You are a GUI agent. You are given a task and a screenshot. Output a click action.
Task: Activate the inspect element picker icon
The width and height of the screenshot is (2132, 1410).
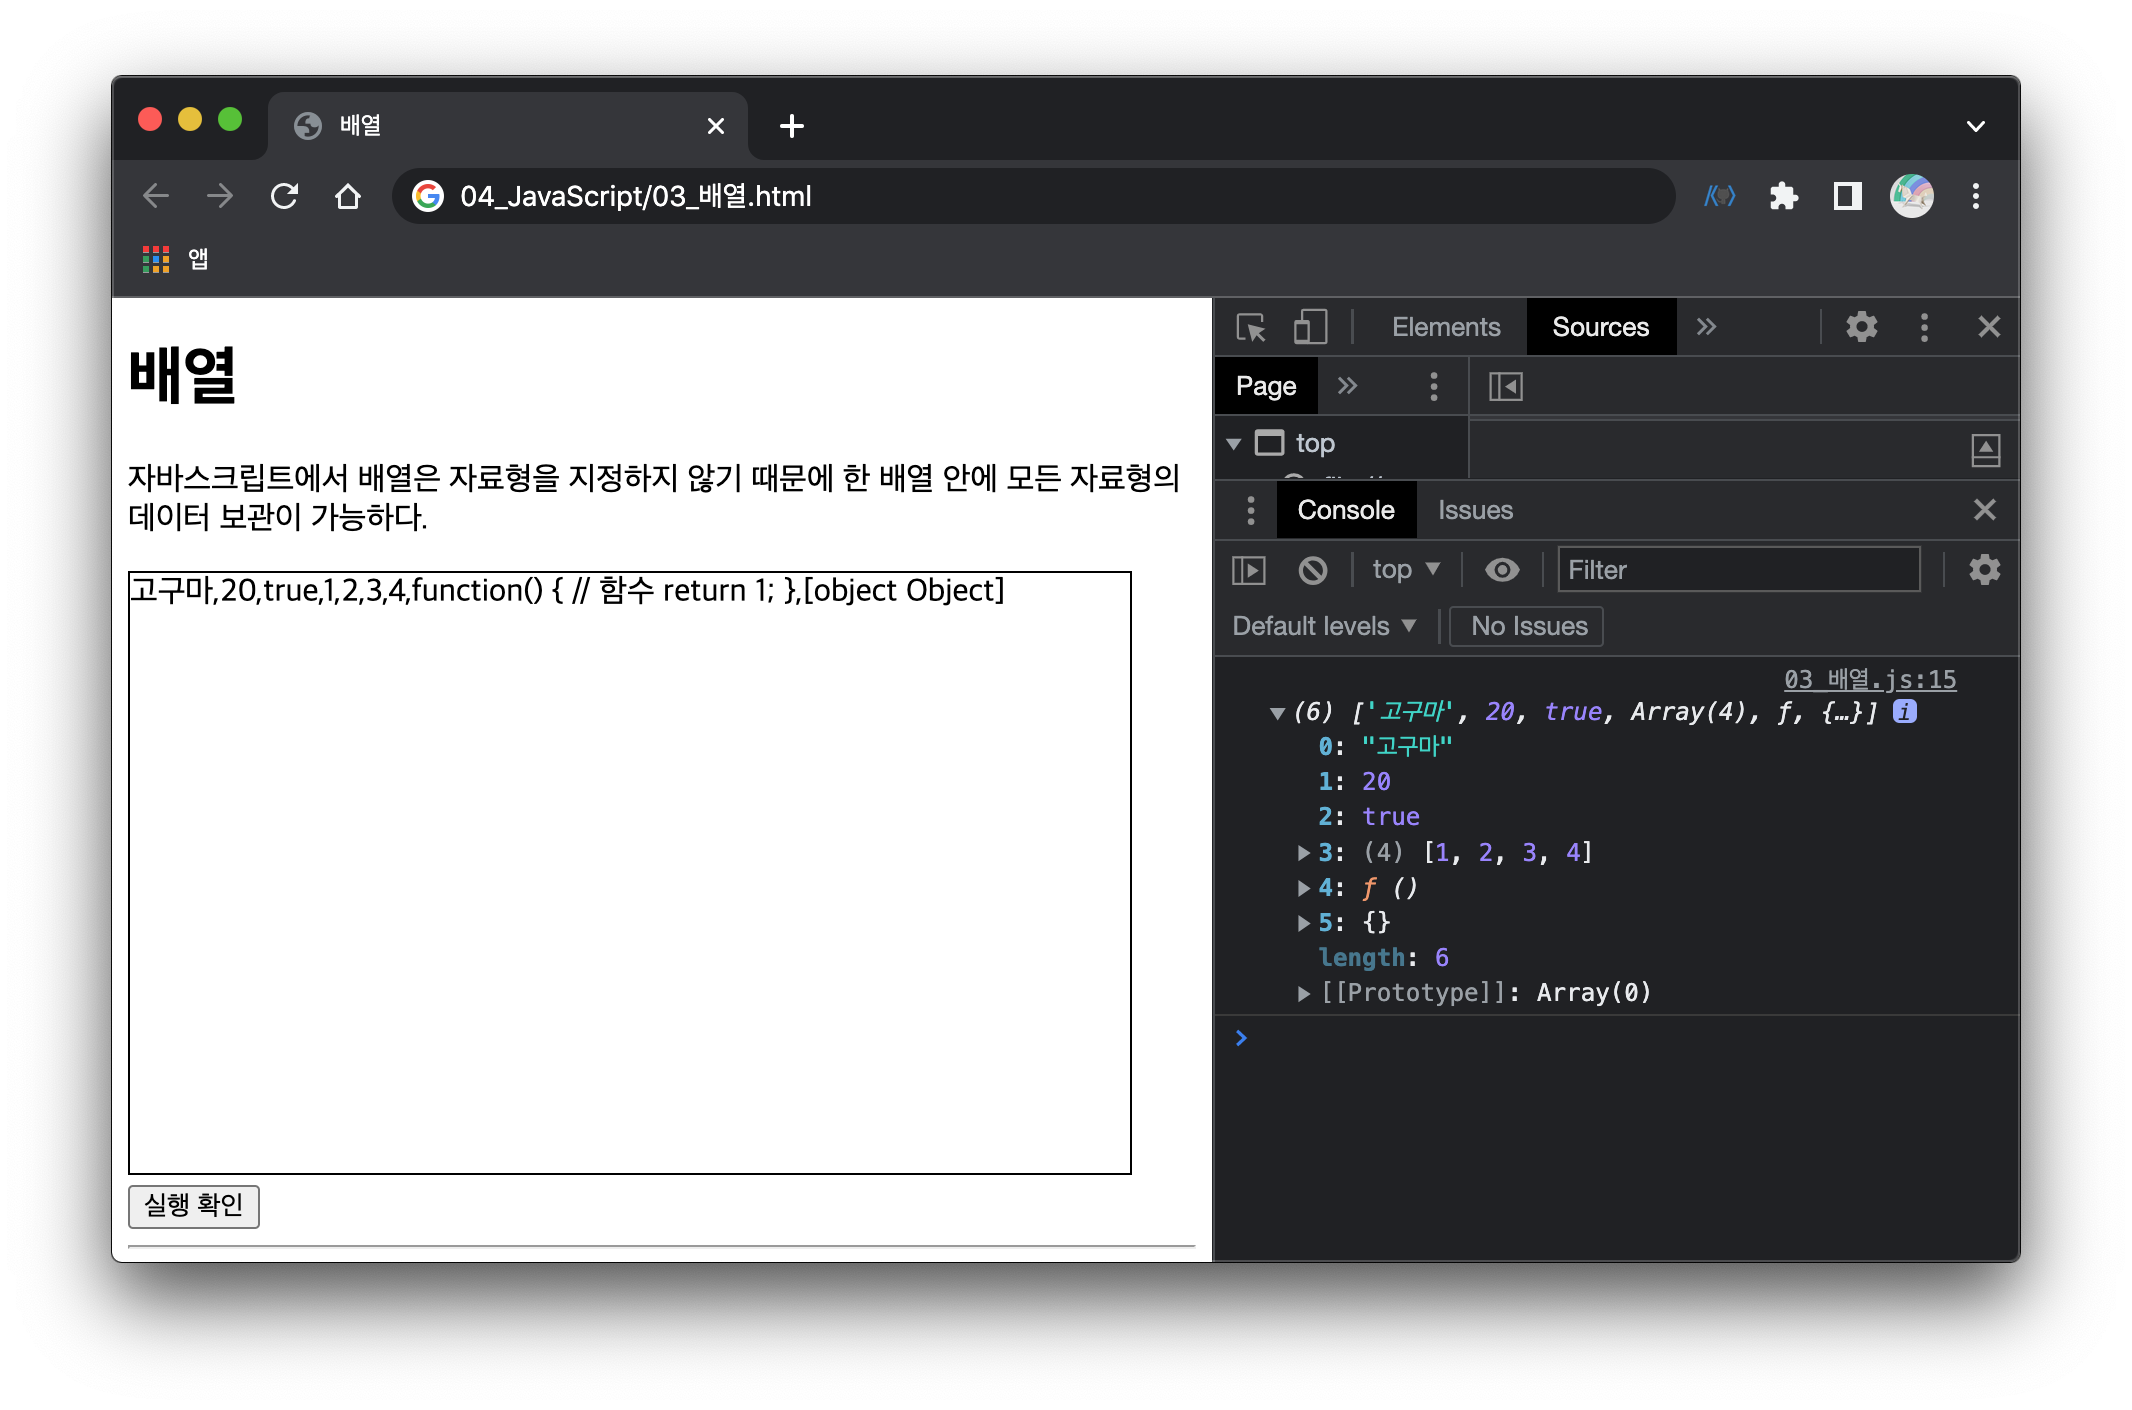point(1250,327)
